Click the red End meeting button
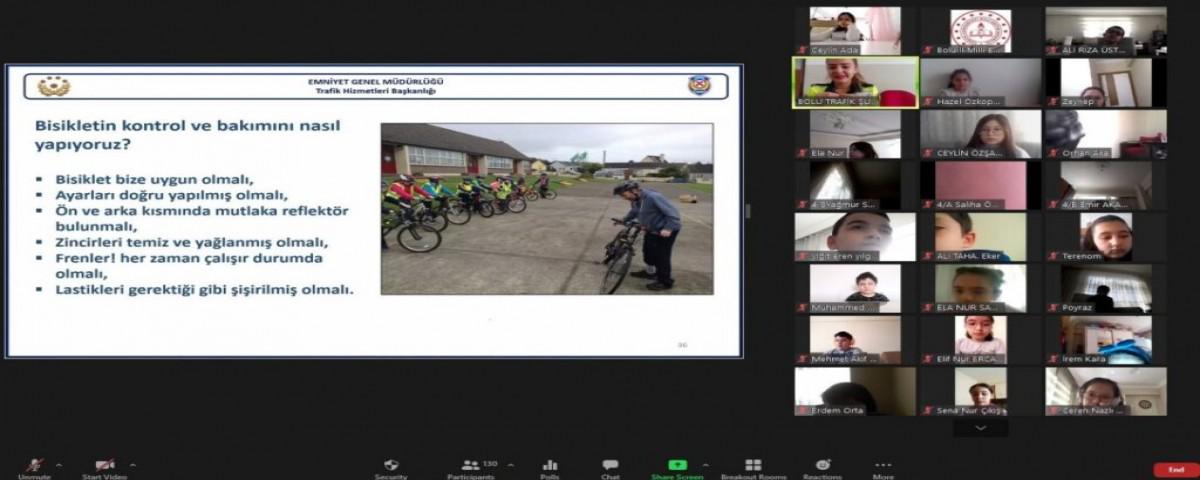 [x=1171, y=469]
